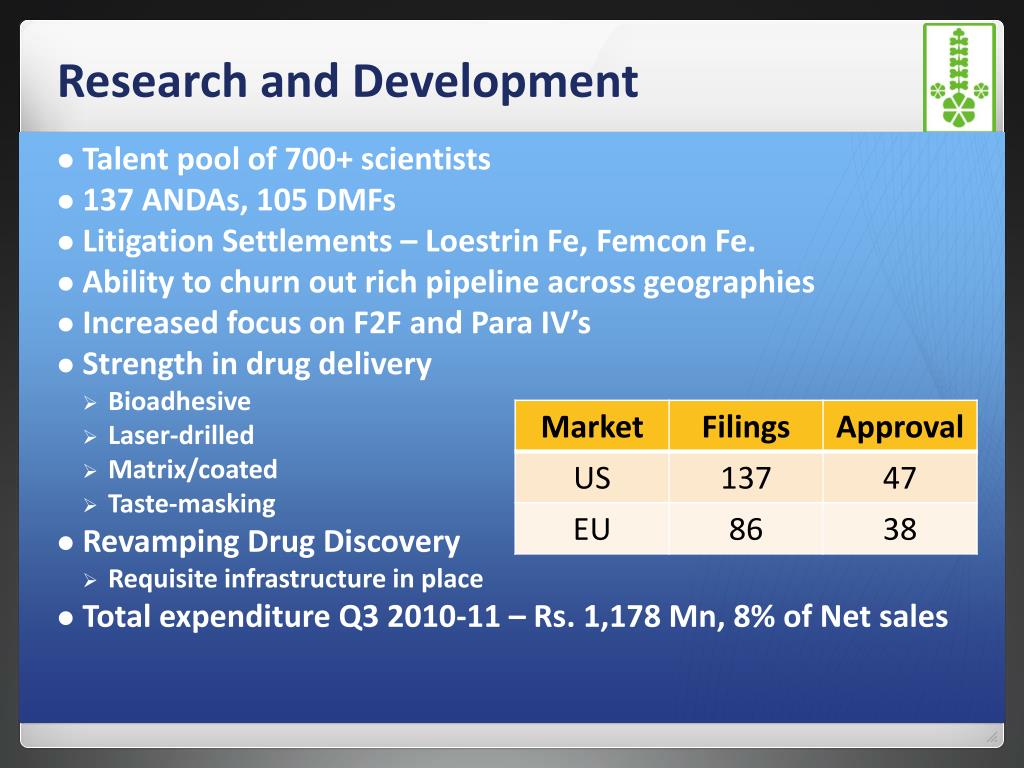Click the 'EU' market table cell
Image resolution: width=1024 pixels, height=768 pixels.
tap(592, 528)
